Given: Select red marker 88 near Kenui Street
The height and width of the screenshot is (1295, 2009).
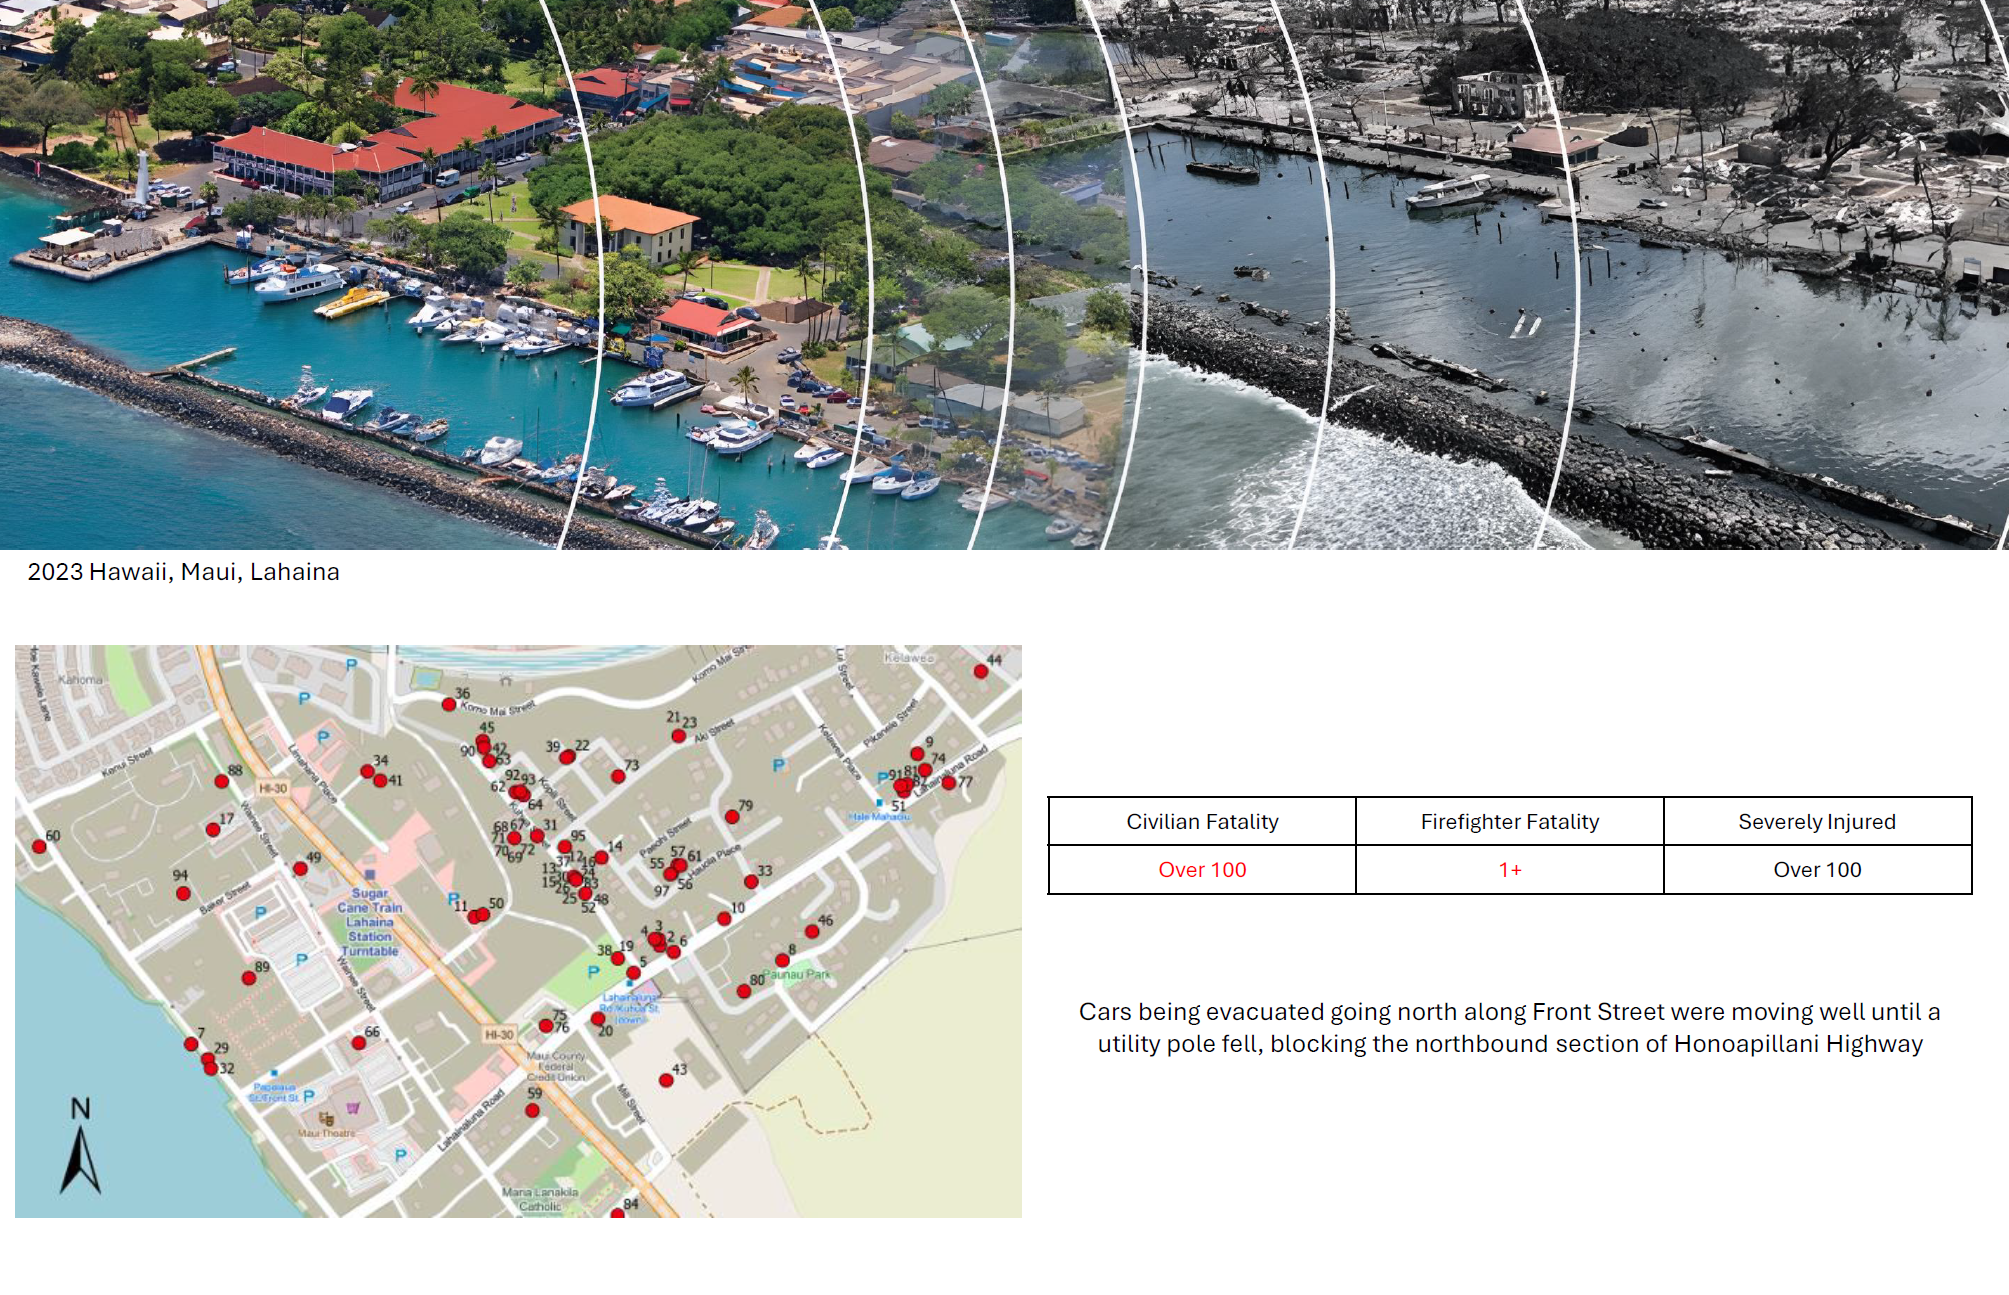Looking at the screenshot, I should click(x=222, y=782).
